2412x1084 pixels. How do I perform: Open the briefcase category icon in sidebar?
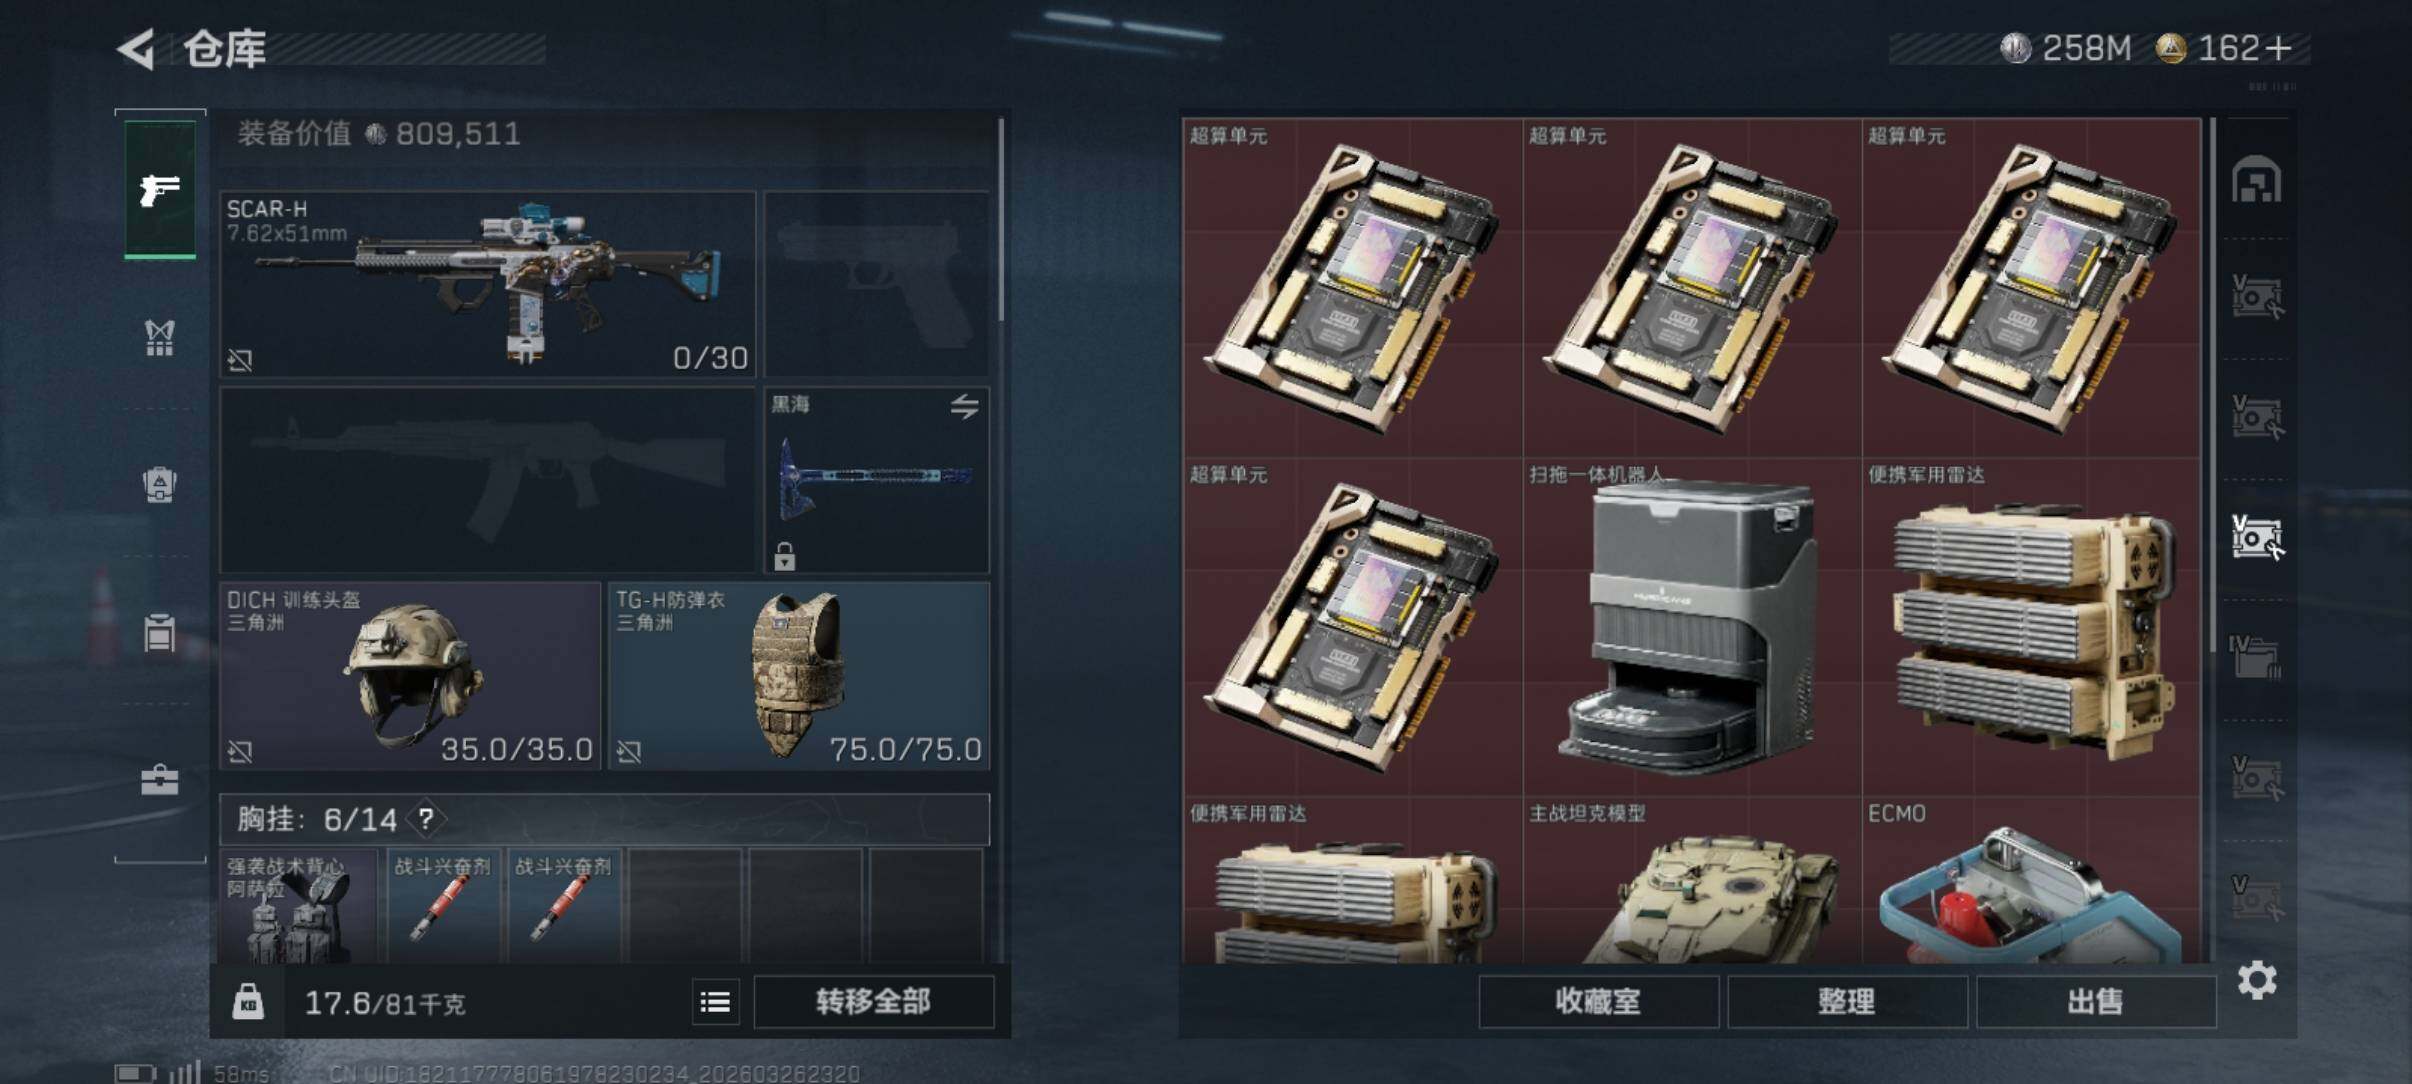[160, 779]
